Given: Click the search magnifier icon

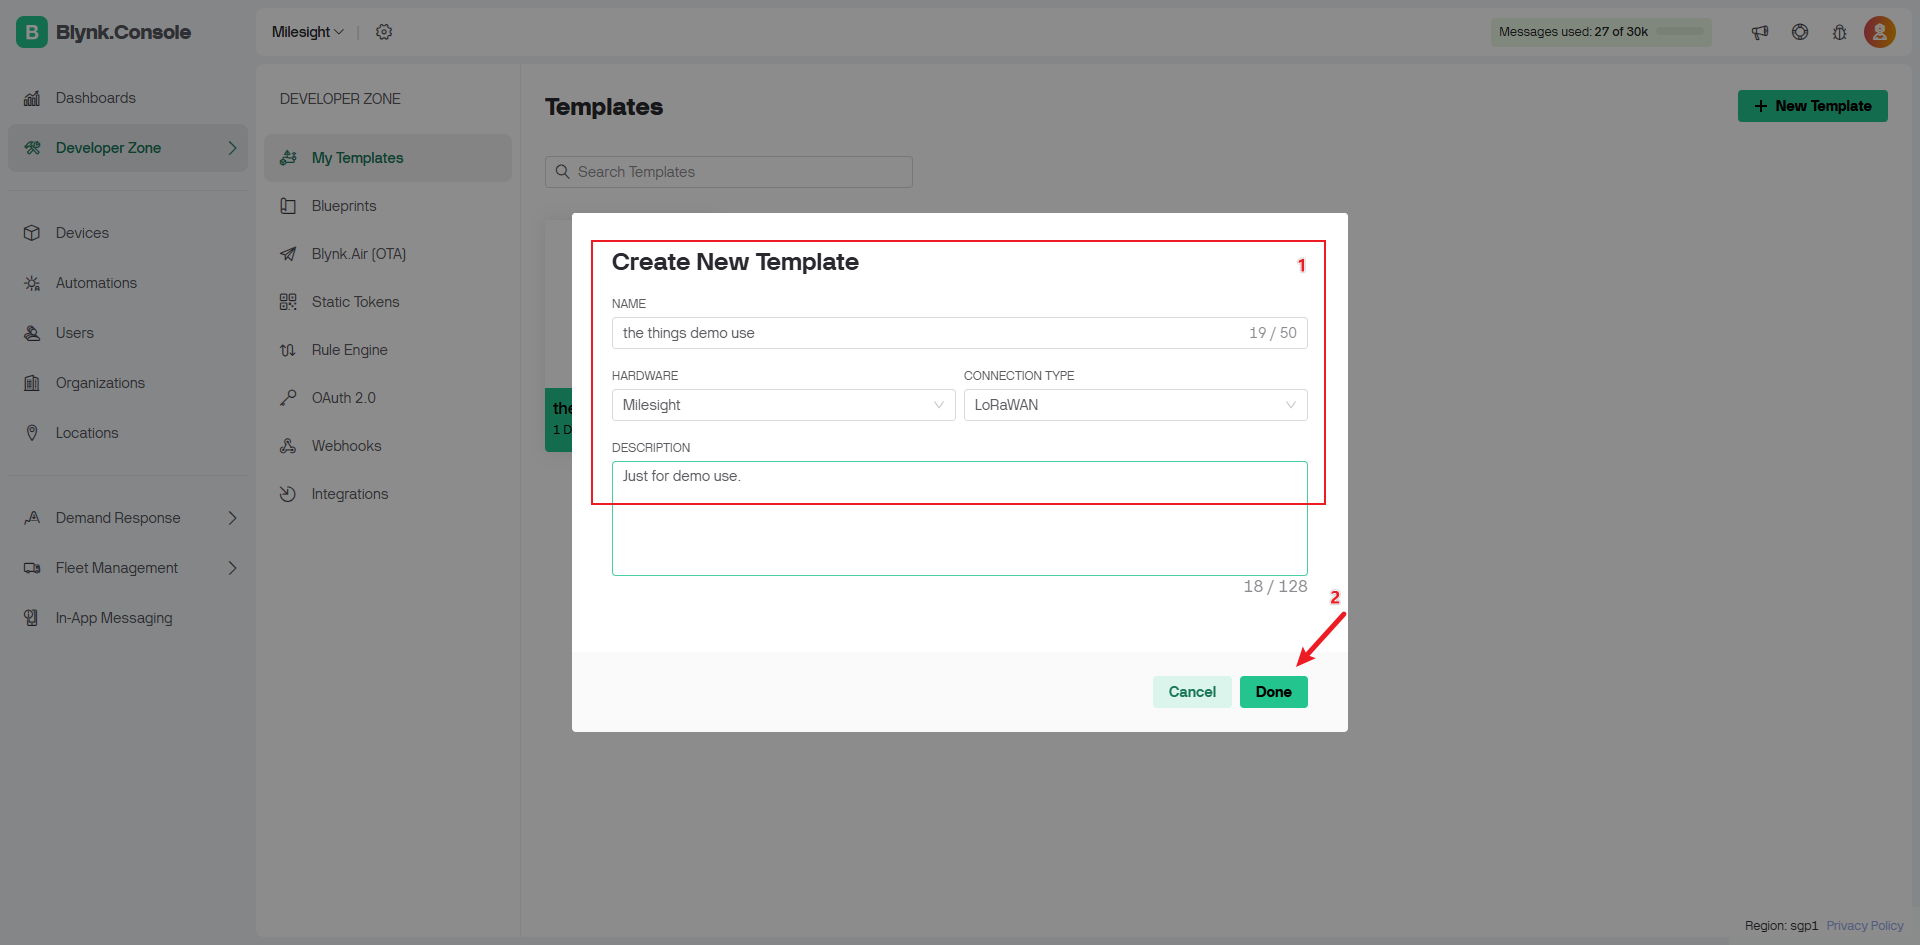Looking at the screenshot, I should click(x=563, y=172).
